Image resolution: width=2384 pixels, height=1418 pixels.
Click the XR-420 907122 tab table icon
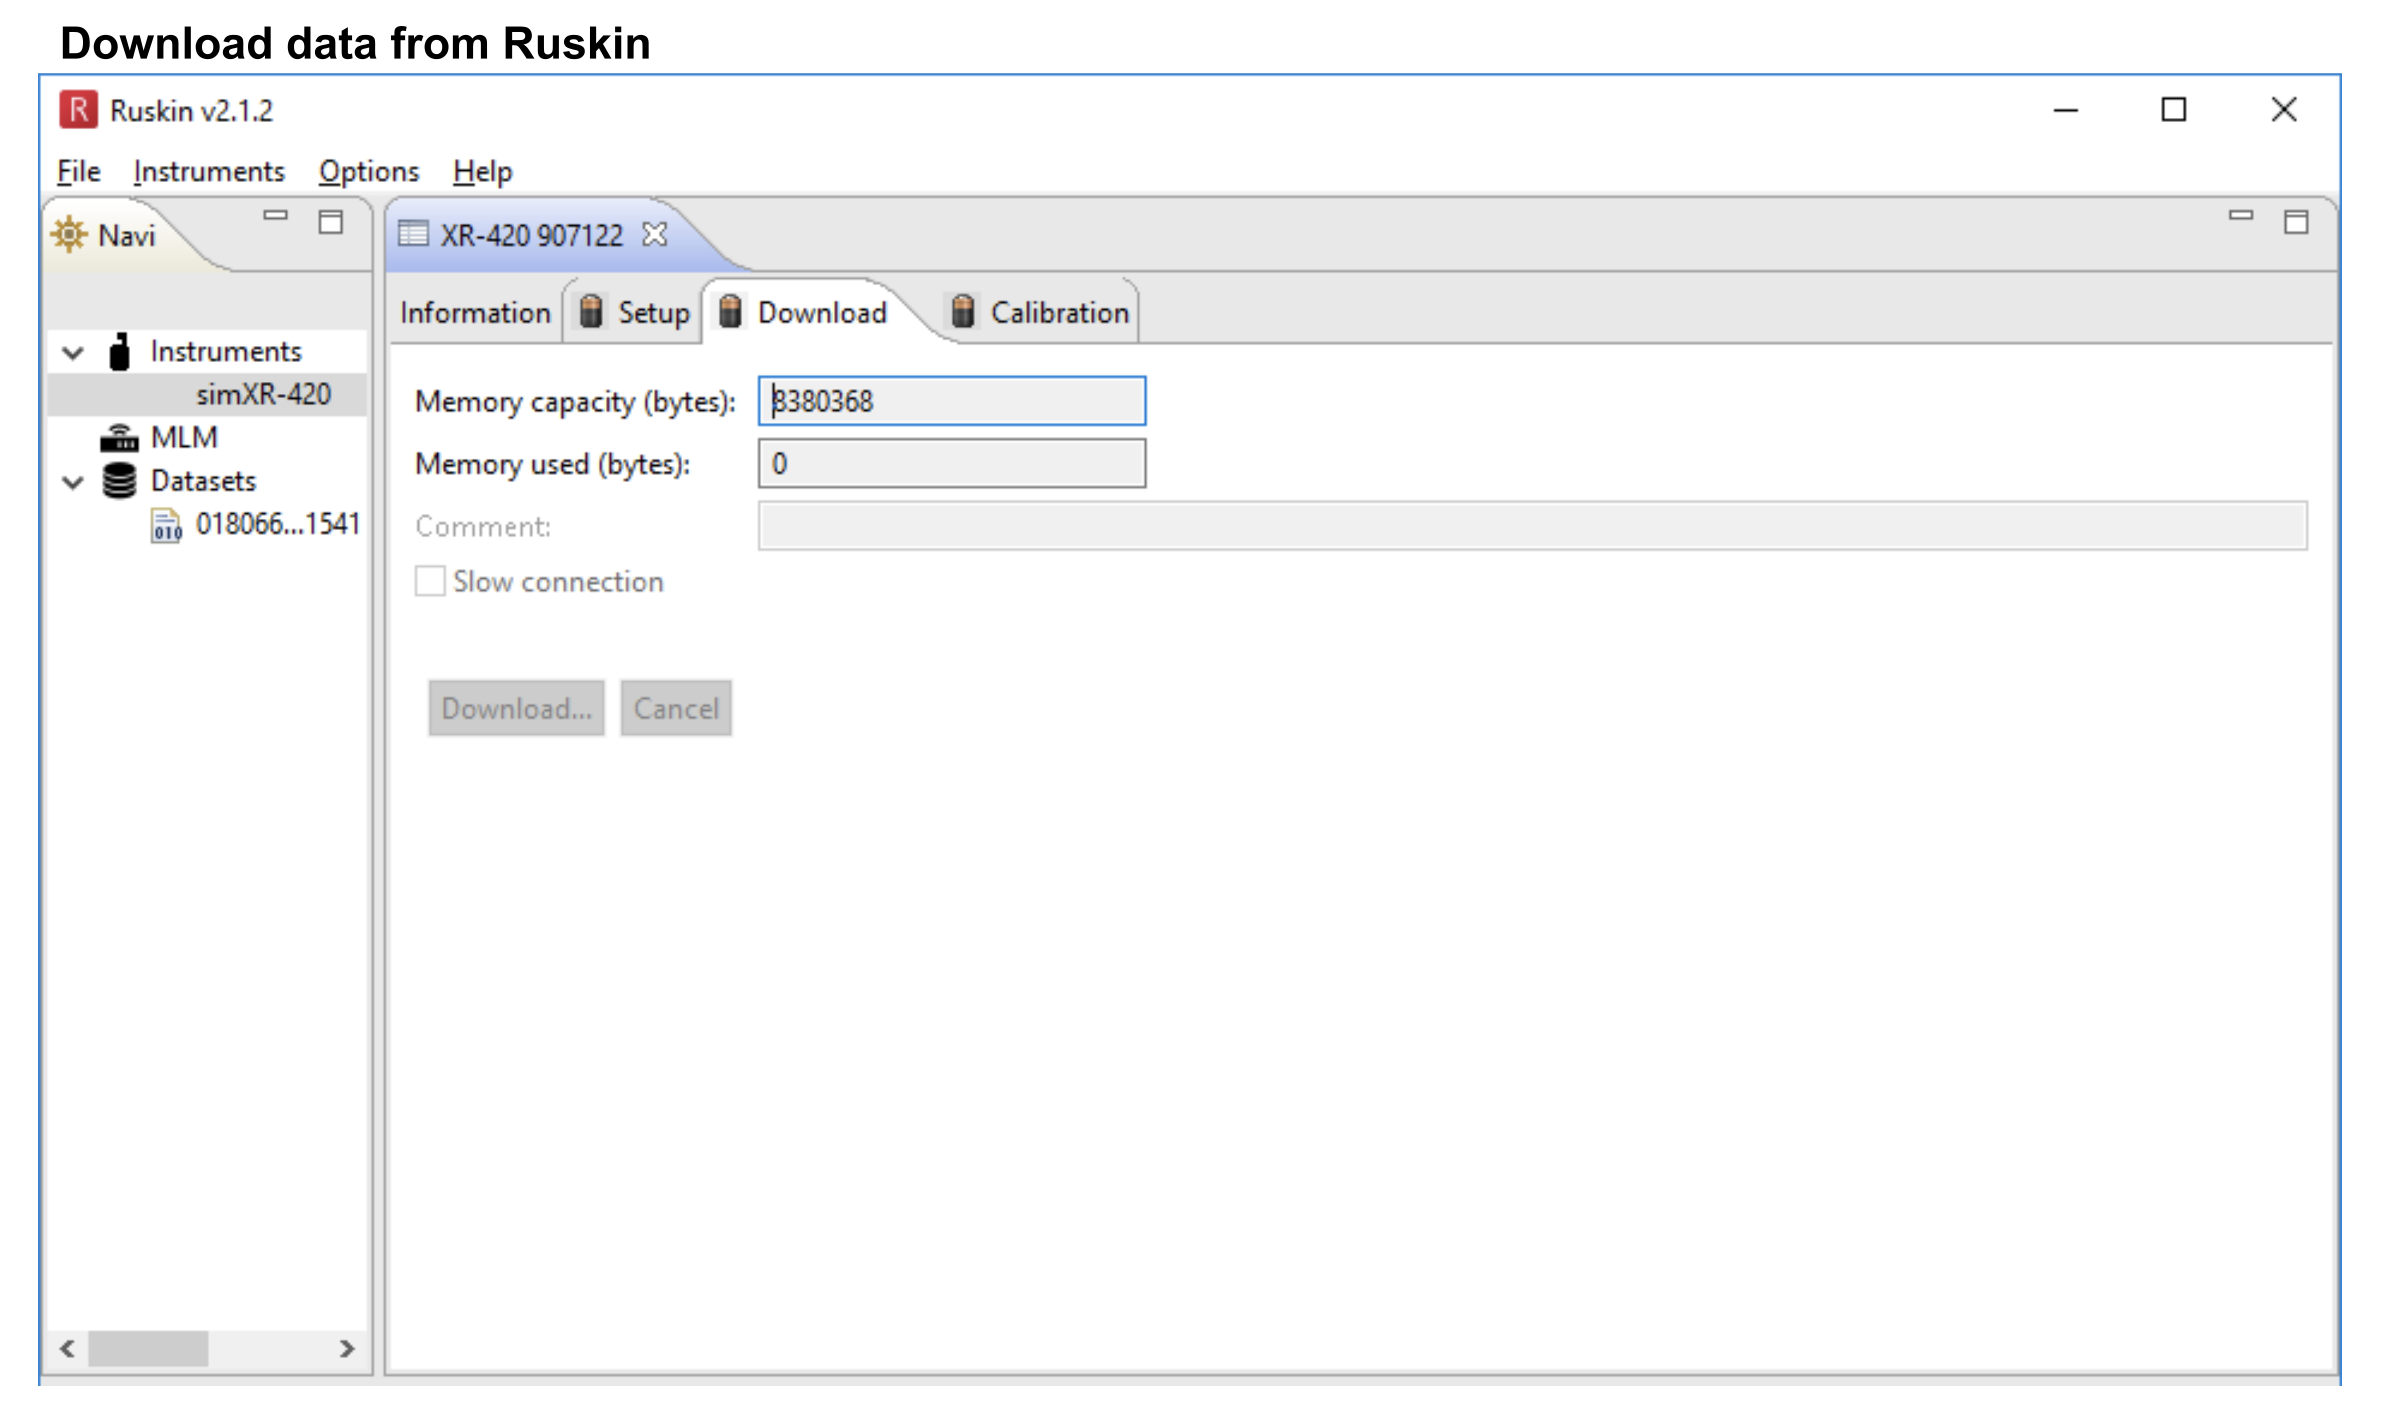(413, 234)
